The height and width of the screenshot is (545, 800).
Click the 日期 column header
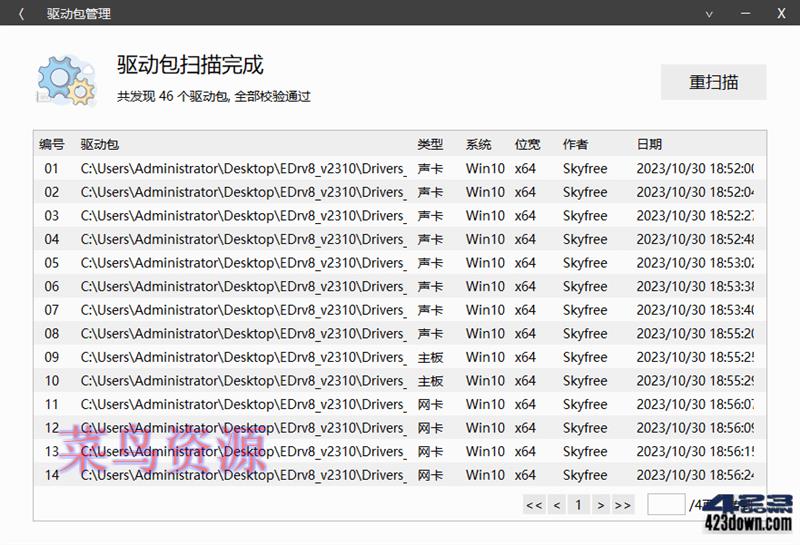coord(649,144)
